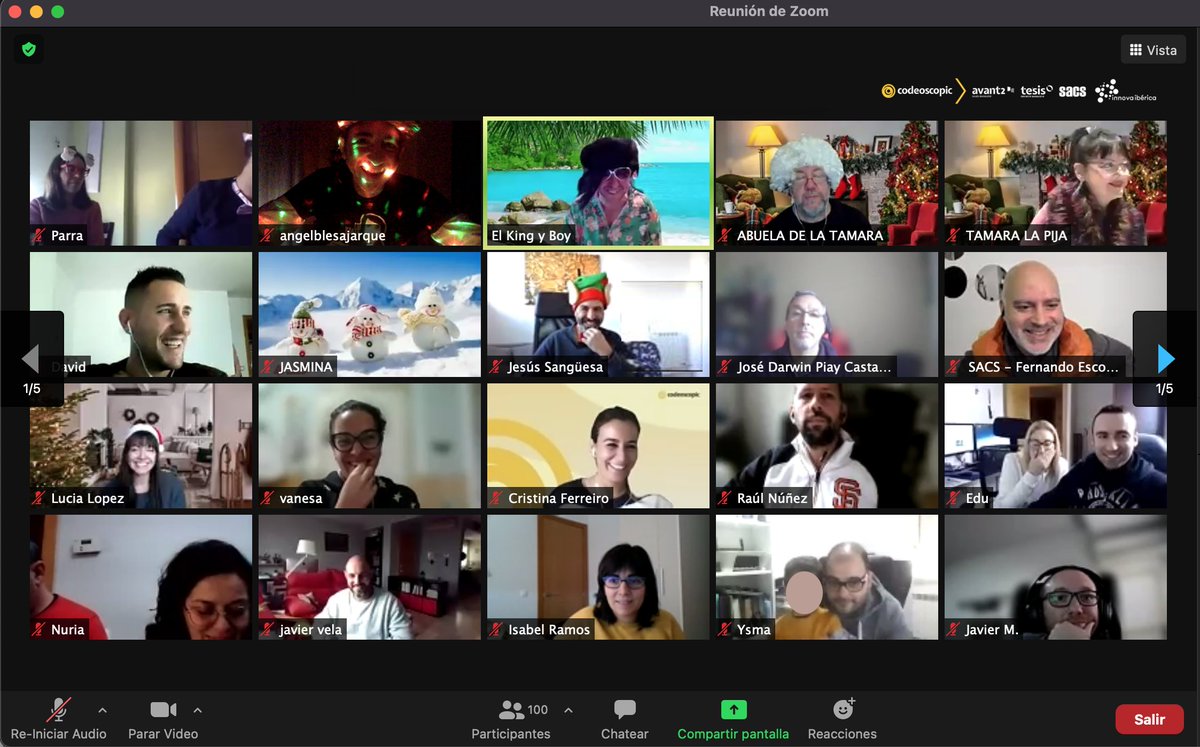The image size is (1200, 747).
Task: Open the Participantes panel
Action: click(x=511, y=719)
